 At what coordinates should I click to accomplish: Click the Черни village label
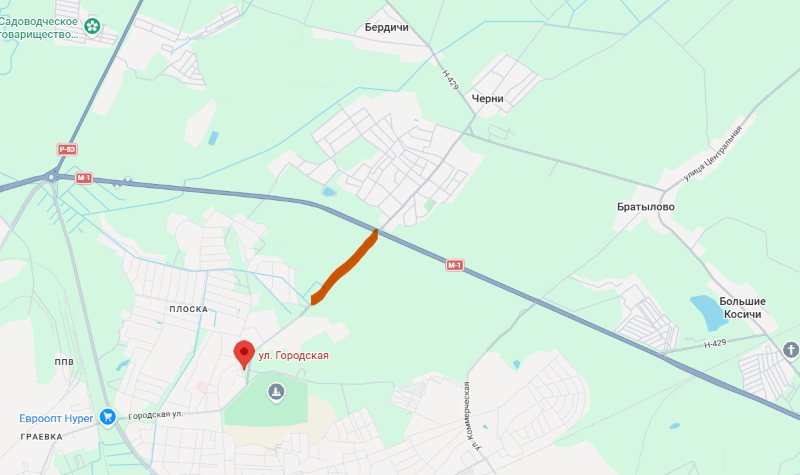click(487, 98)
